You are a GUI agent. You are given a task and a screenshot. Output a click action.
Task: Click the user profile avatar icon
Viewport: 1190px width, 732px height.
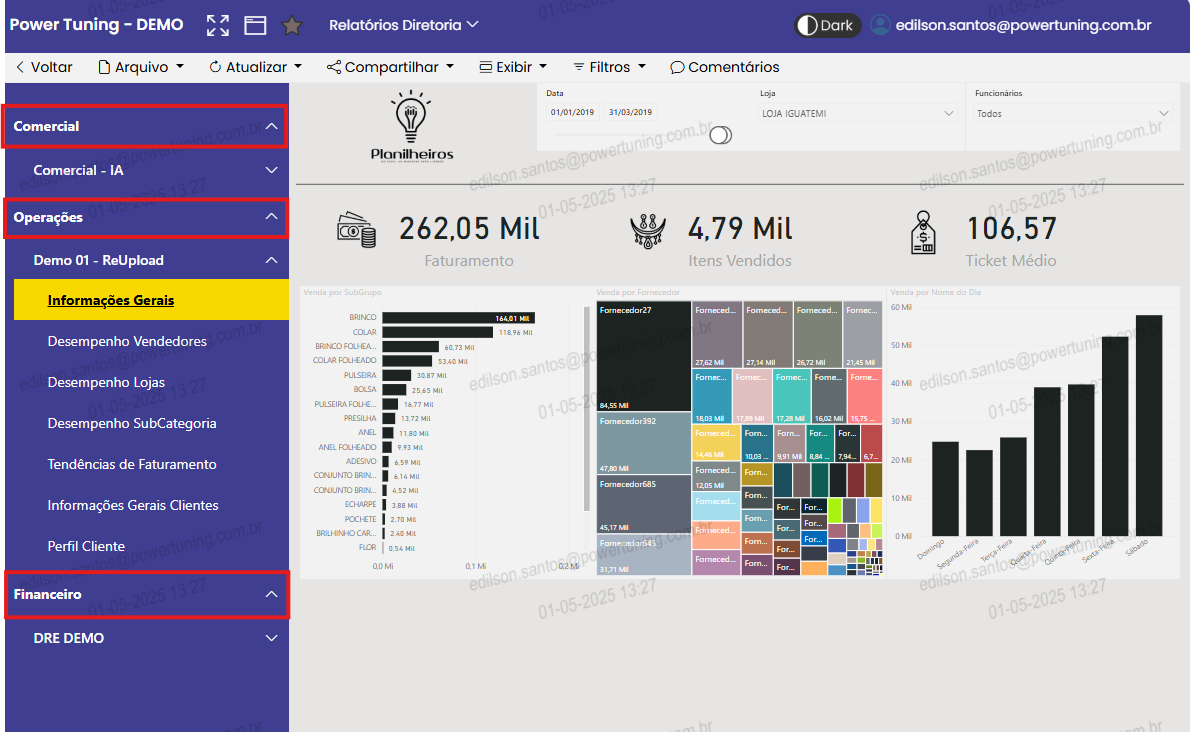pyautogui.click(x=880, y=25)
